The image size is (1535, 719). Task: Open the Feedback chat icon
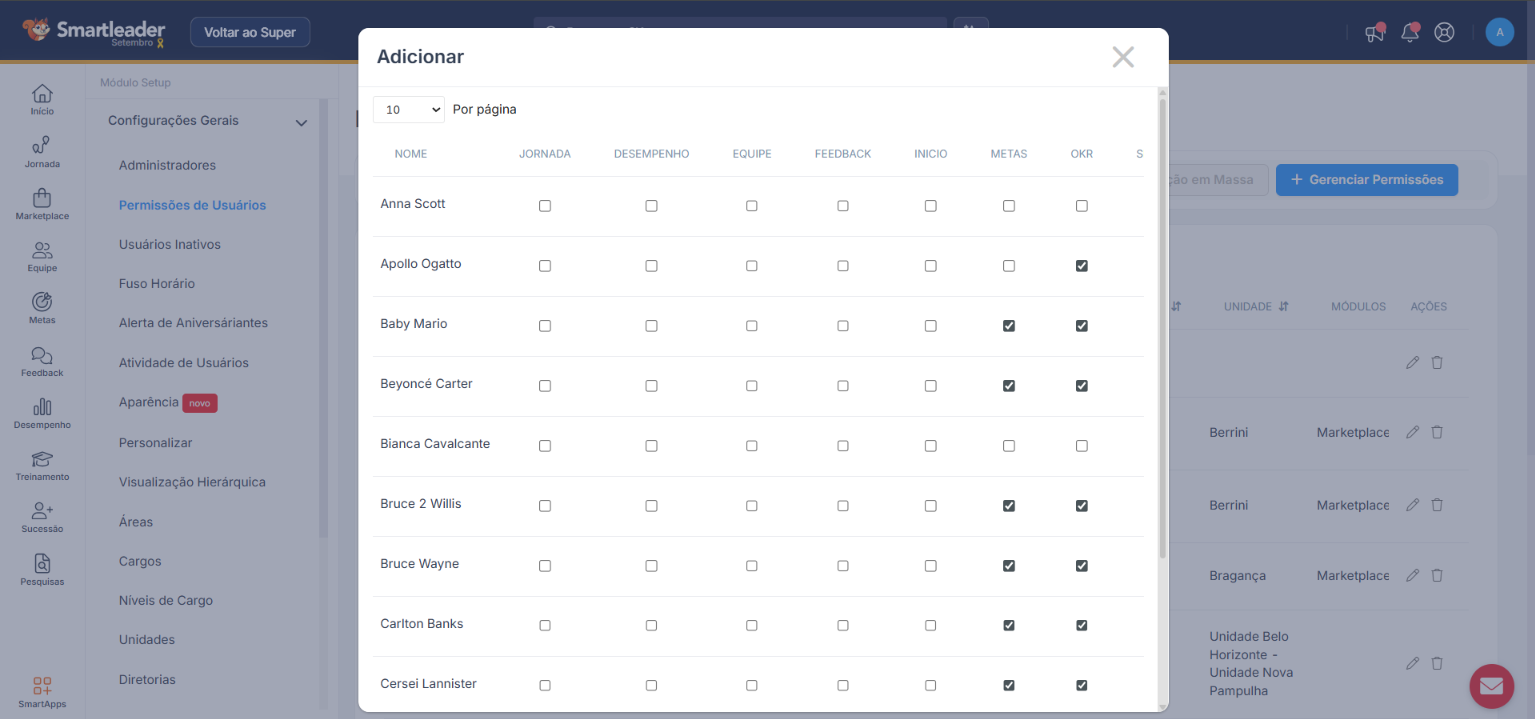(42, 356)
